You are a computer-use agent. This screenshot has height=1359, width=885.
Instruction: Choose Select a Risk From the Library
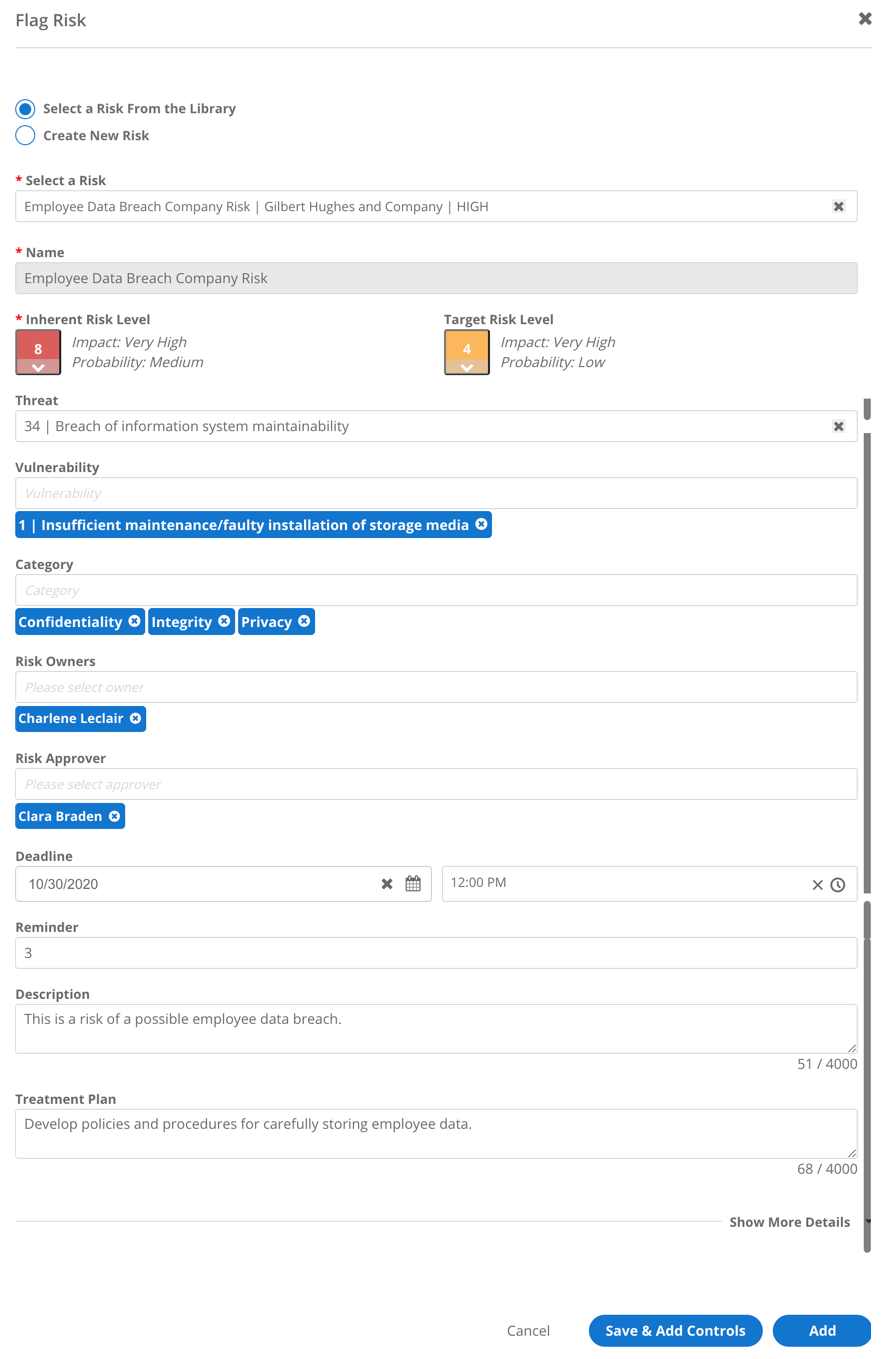(25, 109)
